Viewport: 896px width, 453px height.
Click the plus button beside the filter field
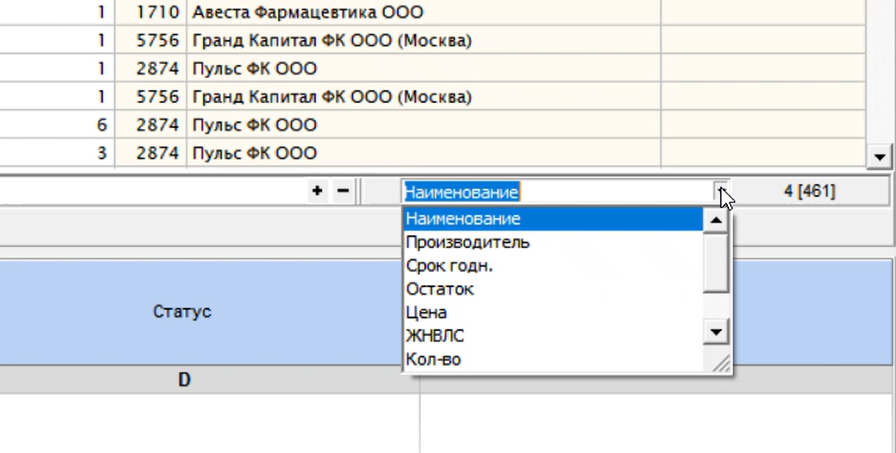(318, 191)
